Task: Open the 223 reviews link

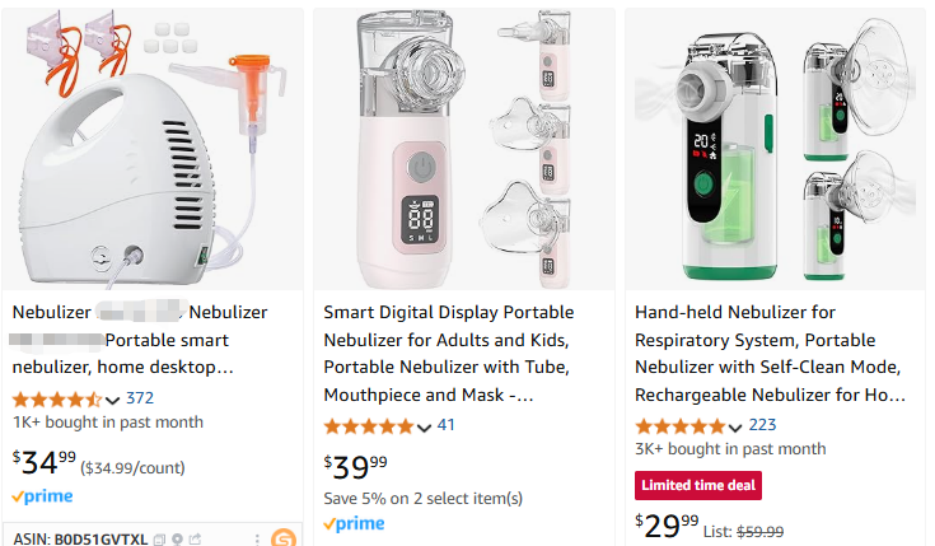Action: click(x=762, y=426)
